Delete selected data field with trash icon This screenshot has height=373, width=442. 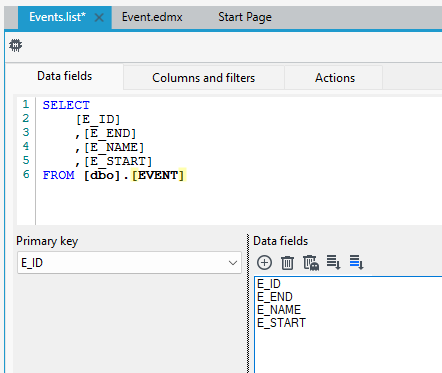click(x=287, y=263)
